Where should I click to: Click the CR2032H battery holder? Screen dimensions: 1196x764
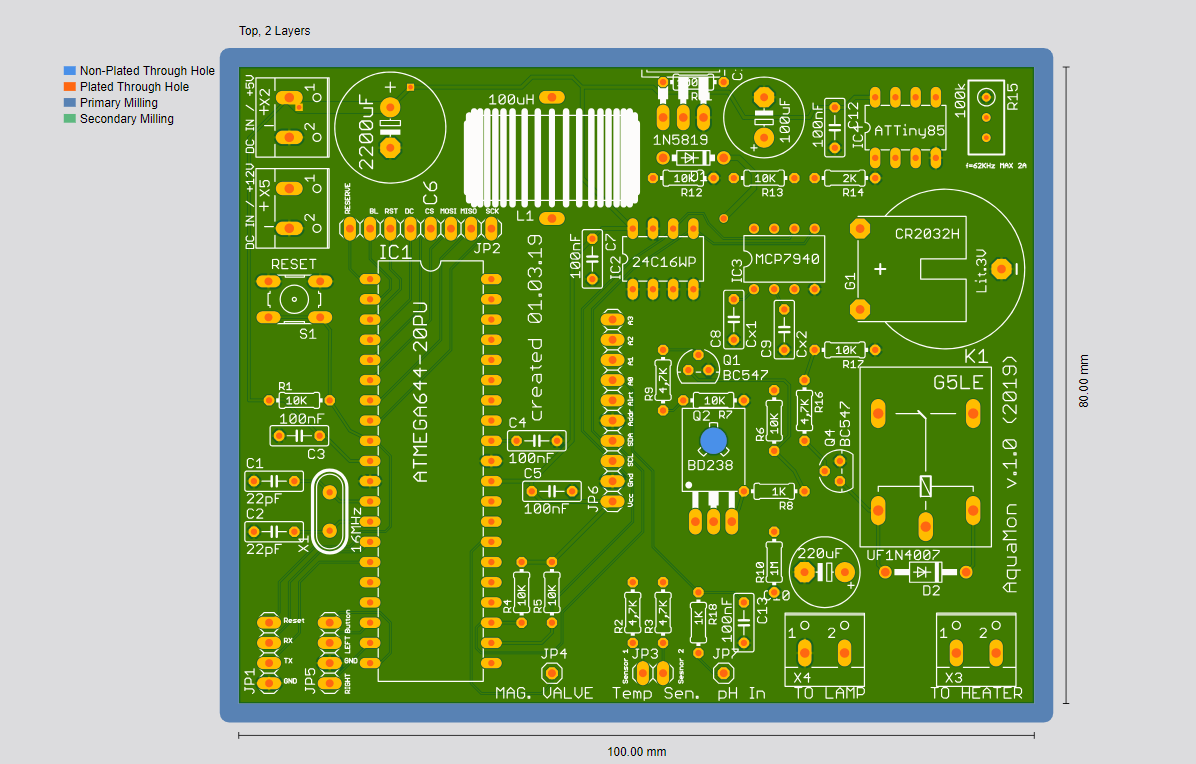coord(937,268)
